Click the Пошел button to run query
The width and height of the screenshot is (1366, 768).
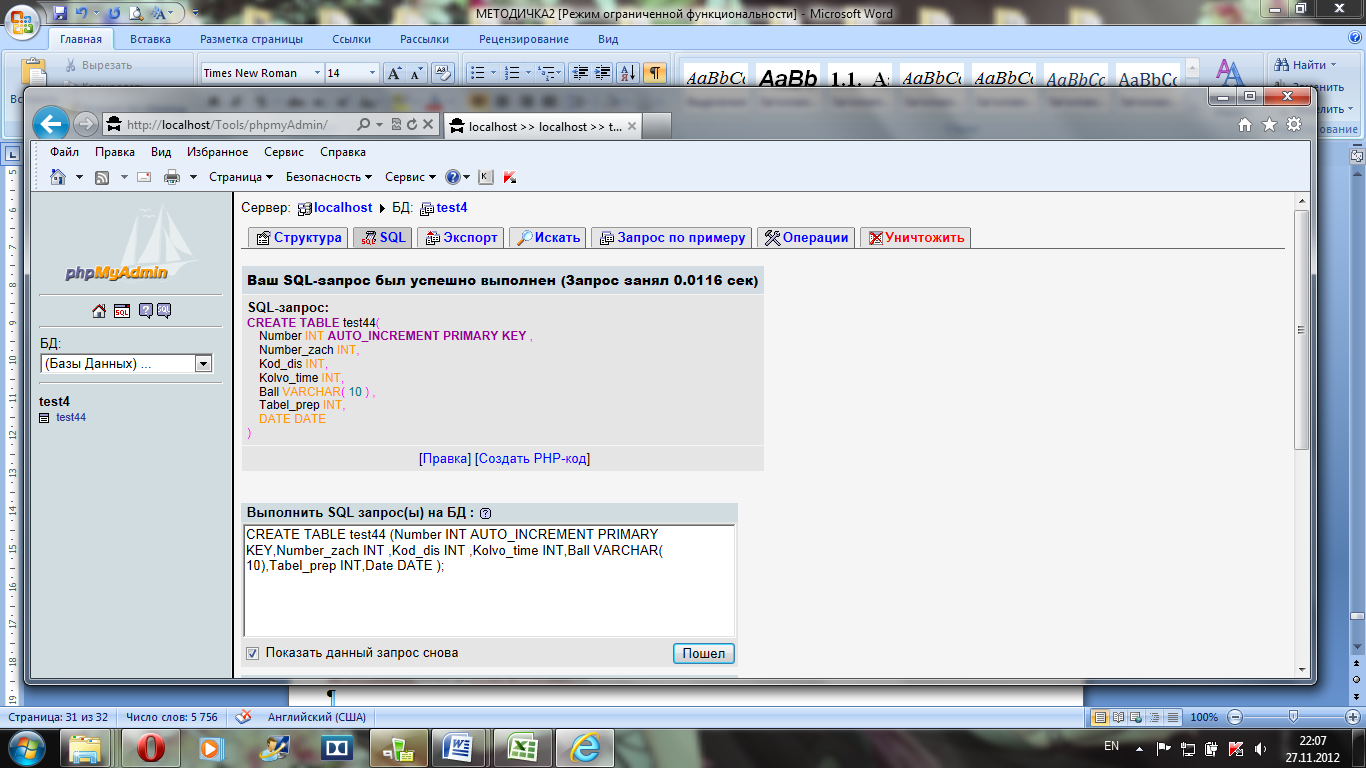704,653
